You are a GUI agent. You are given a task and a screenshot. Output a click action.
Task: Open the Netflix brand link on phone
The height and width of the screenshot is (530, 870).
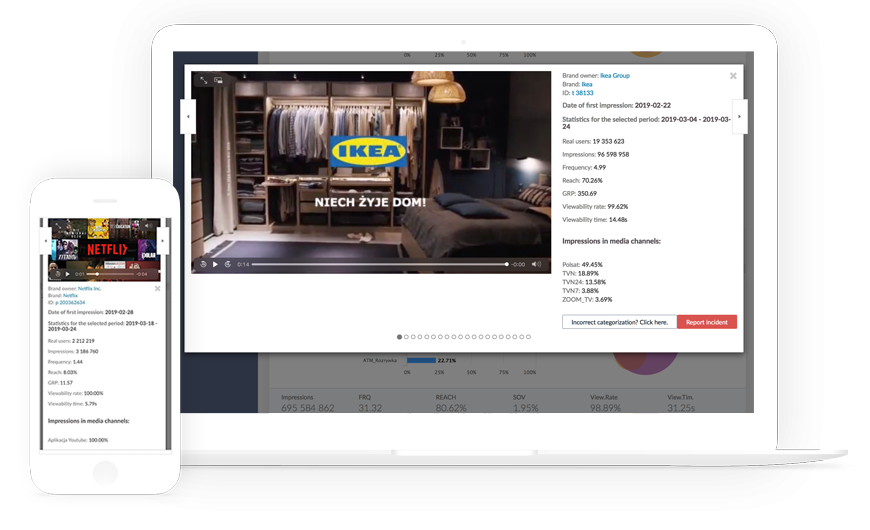point(70,296)
